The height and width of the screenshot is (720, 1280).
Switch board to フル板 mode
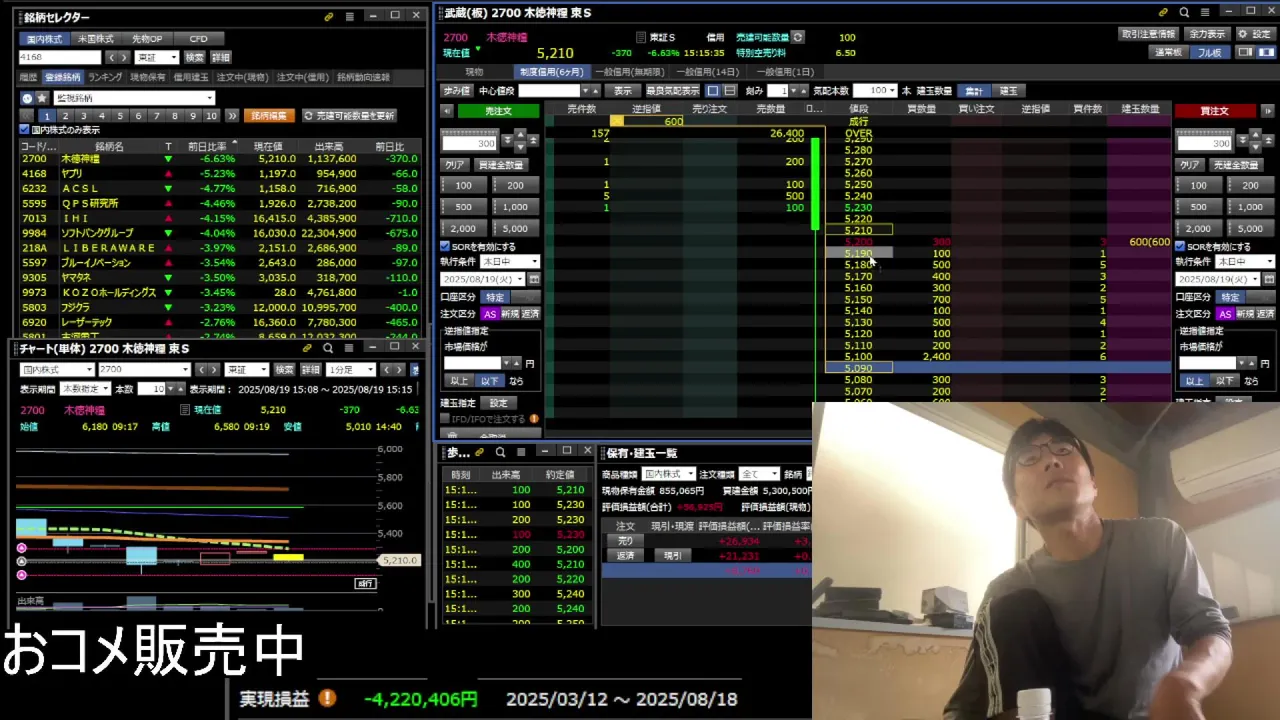[x=1210, y=52]
